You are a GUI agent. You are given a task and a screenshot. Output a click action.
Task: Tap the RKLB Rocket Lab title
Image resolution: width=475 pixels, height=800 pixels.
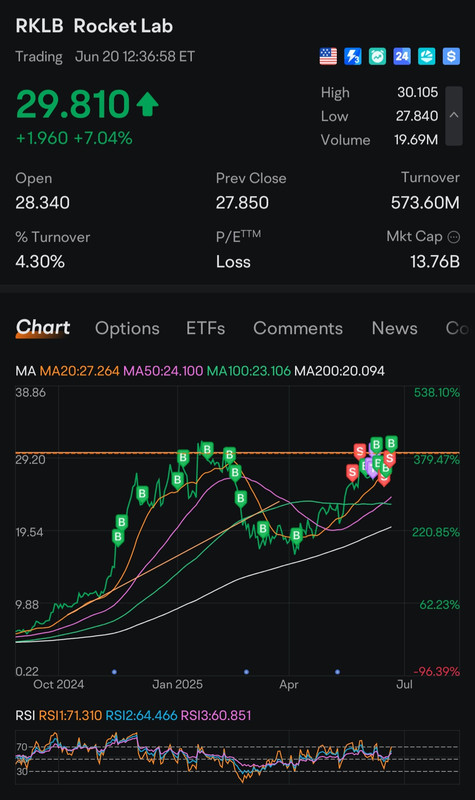94,26
